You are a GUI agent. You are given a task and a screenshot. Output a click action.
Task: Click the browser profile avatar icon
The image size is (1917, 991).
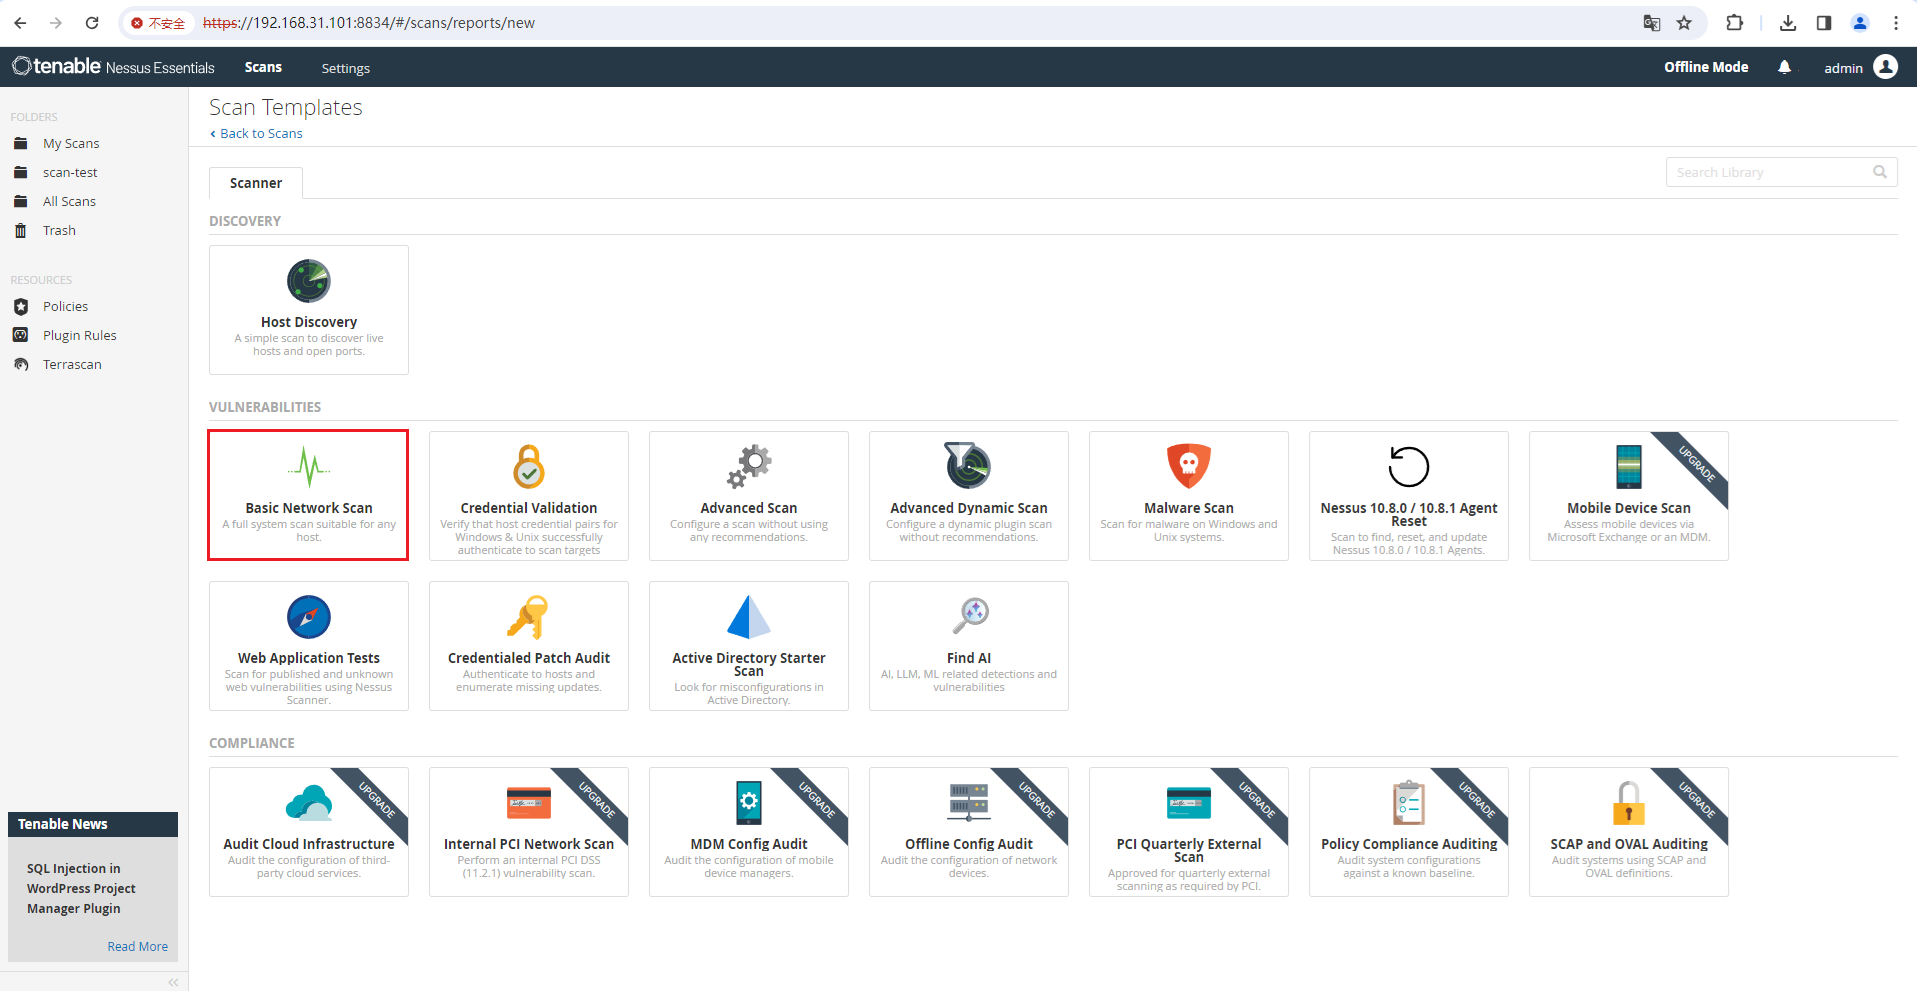click(1860, 23)
